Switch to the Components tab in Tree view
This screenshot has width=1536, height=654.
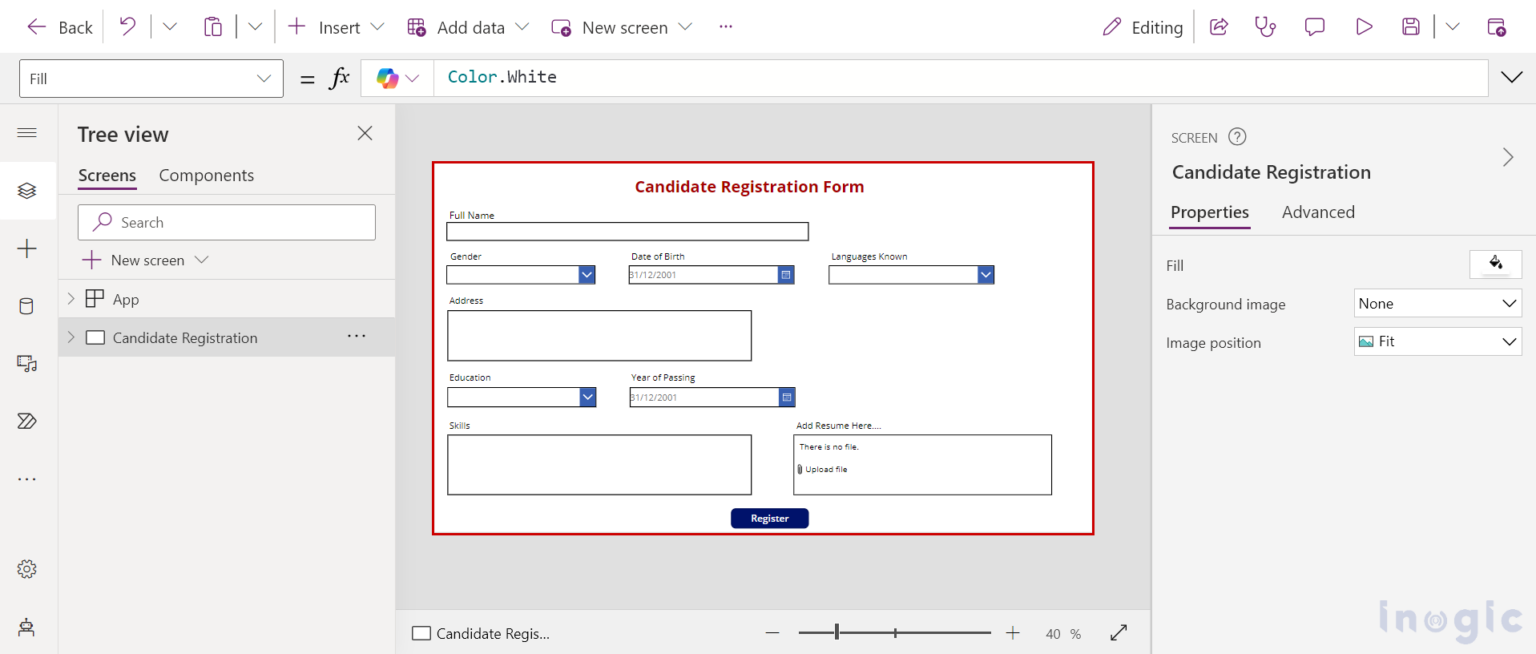206,175
